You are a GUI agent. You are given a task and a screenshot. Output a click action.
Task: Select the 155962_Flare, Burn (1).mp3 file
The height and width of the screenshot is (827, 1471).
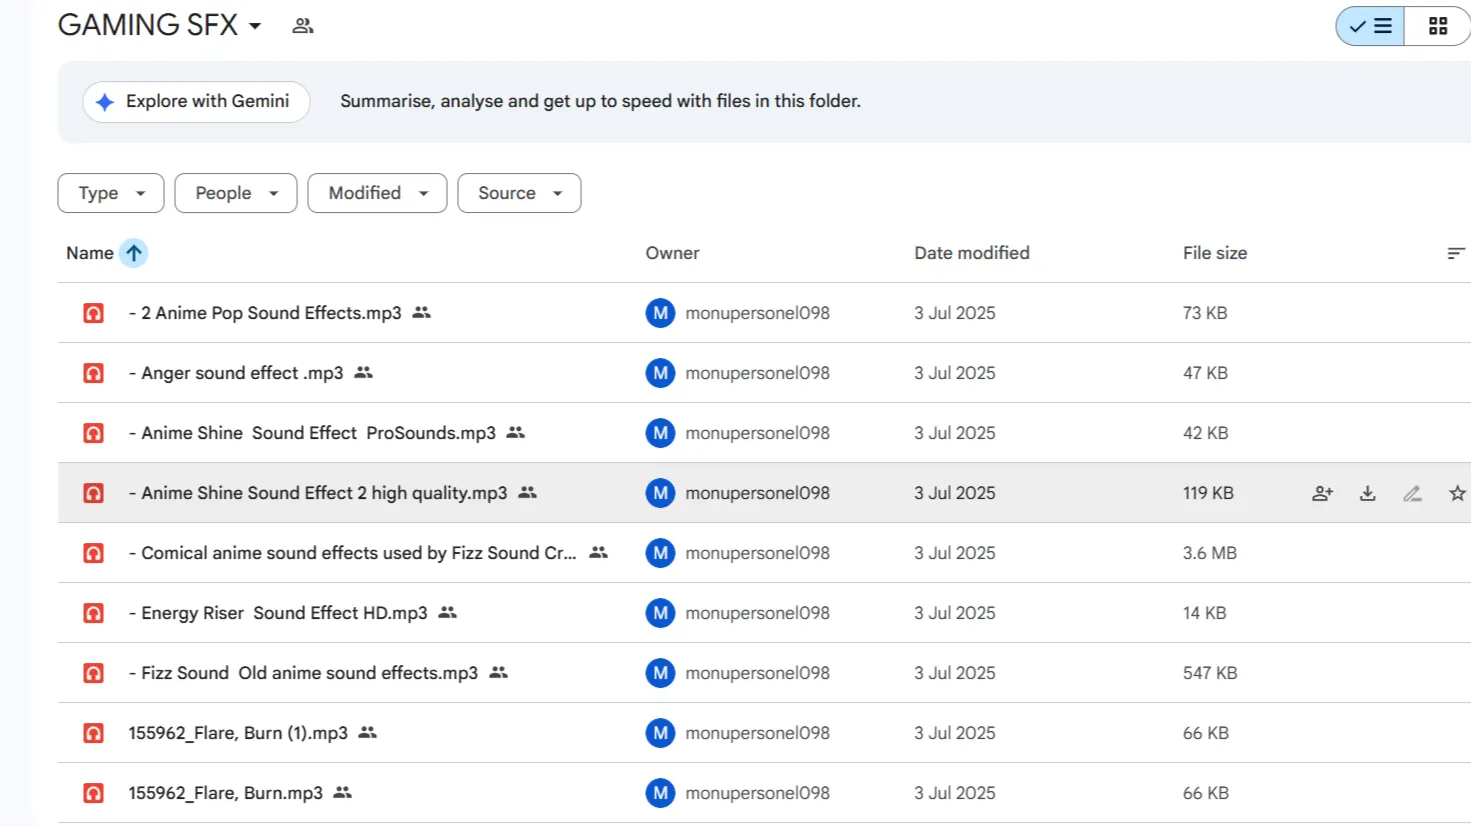238,733
